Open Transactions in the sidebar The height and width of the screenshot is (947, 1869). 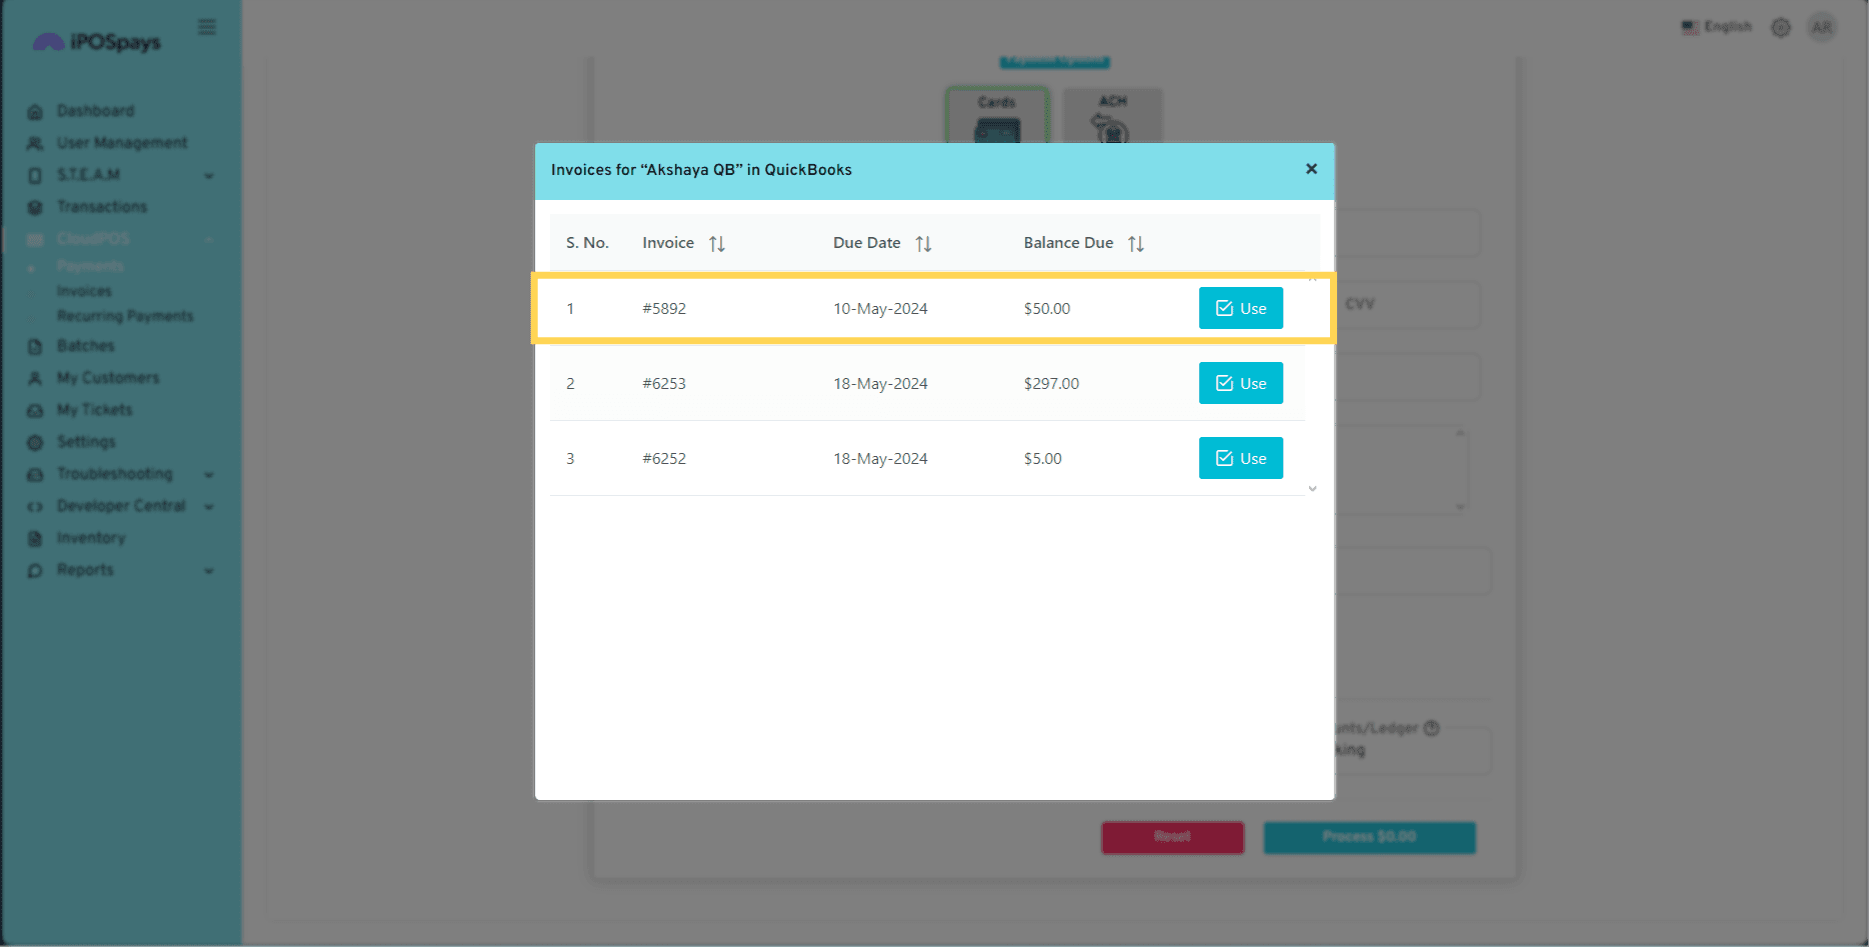(102, 207)
